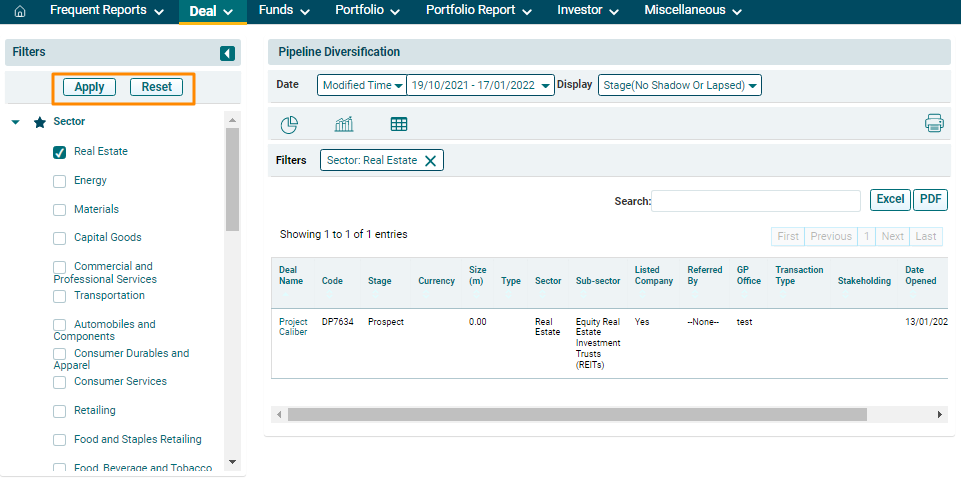Viewport: 961px width, 481px height.
Task: Click the star icon beside Sector
Action: [40, 122]
